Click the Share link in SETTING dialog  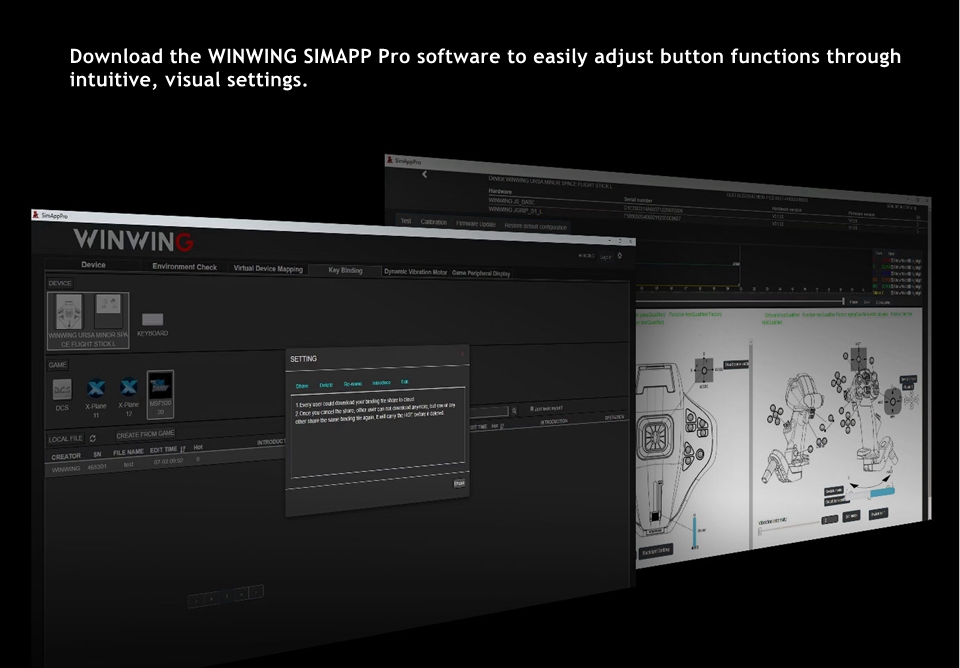pos(301,385)
